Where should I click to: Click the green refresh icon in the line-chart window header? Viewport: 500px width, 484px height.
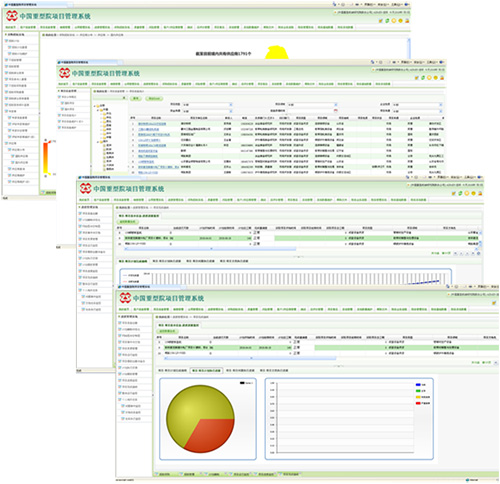460,193
